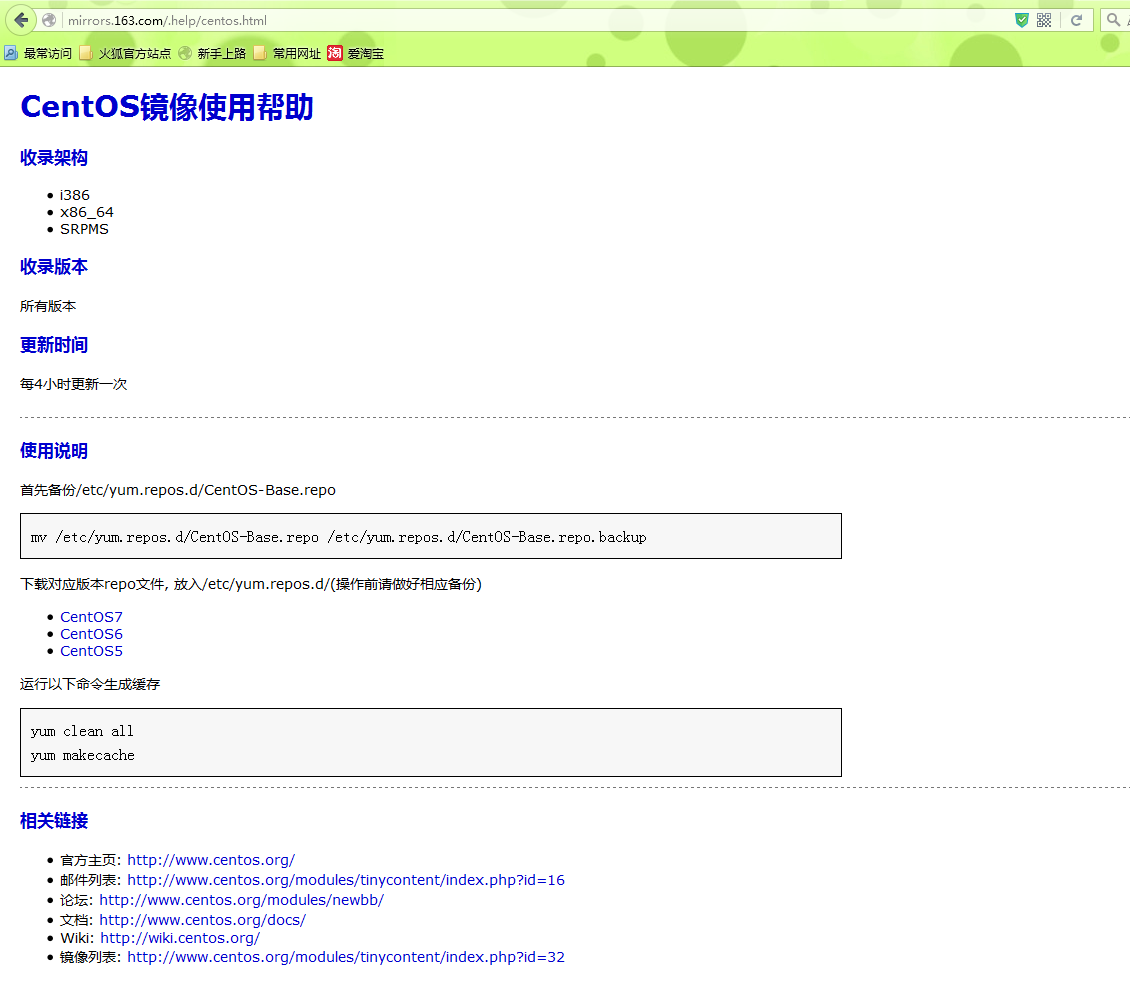Click the SRPMS list item

[84, 229]
